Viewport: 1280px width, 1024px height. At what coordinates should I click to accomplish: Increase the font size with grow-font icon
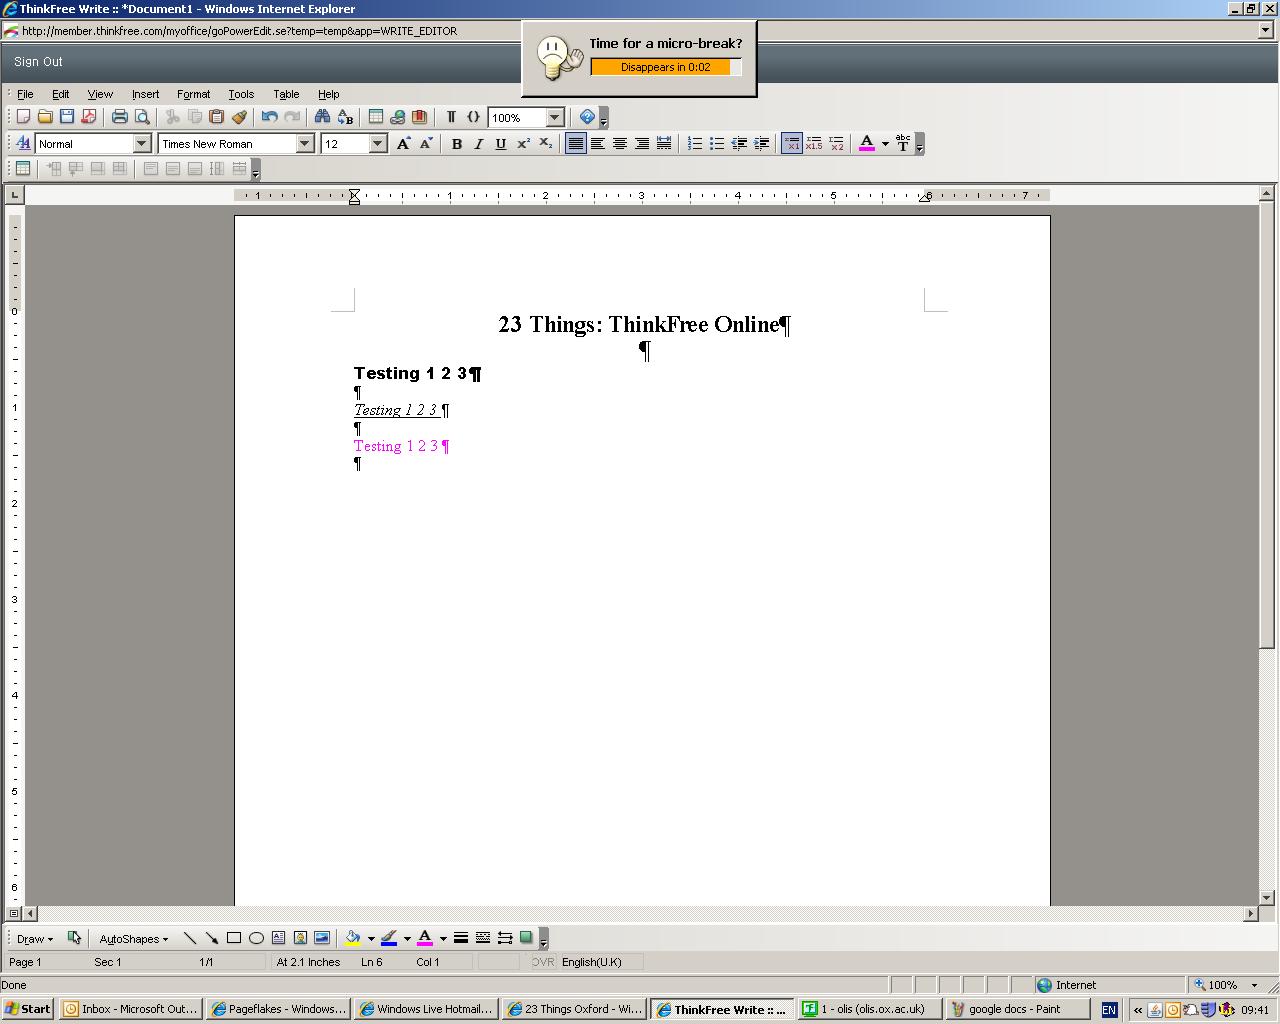point(403,144)
